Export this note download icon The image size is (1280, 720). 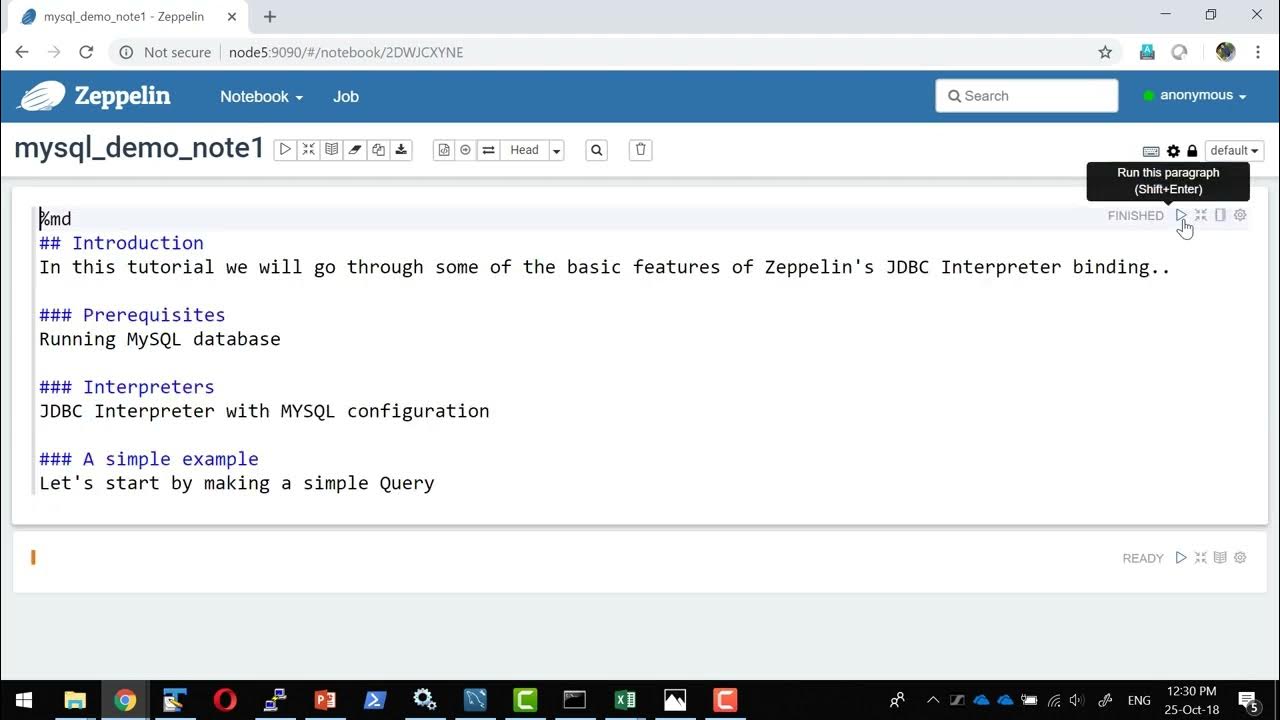[401, 150]
